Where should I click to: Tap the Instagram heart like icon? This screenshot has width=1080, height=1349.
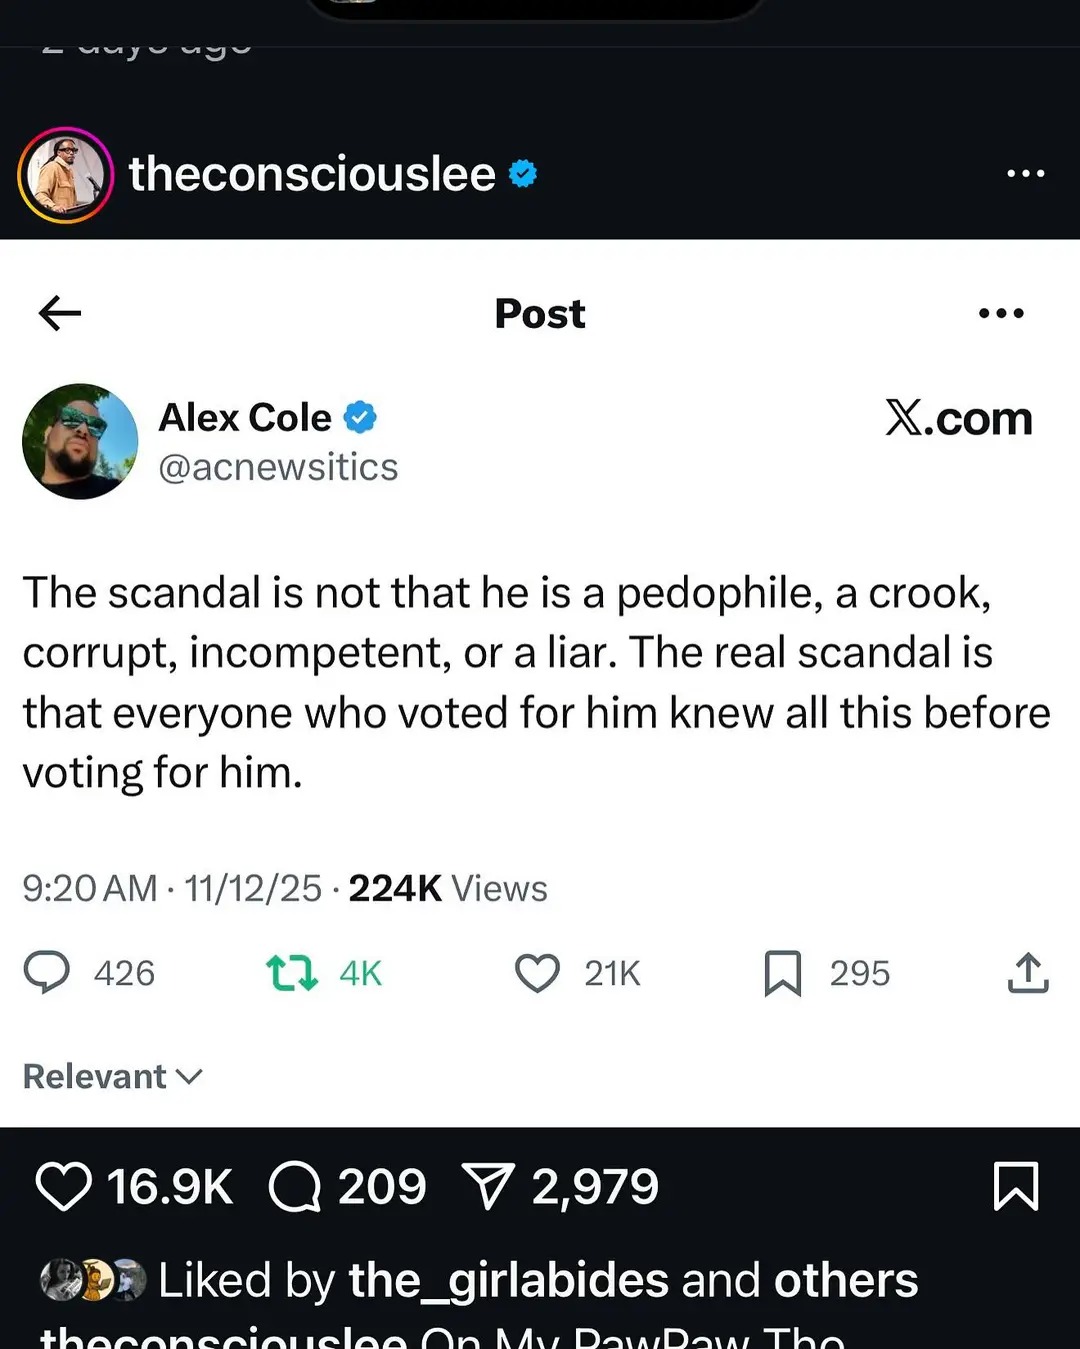64,1187
